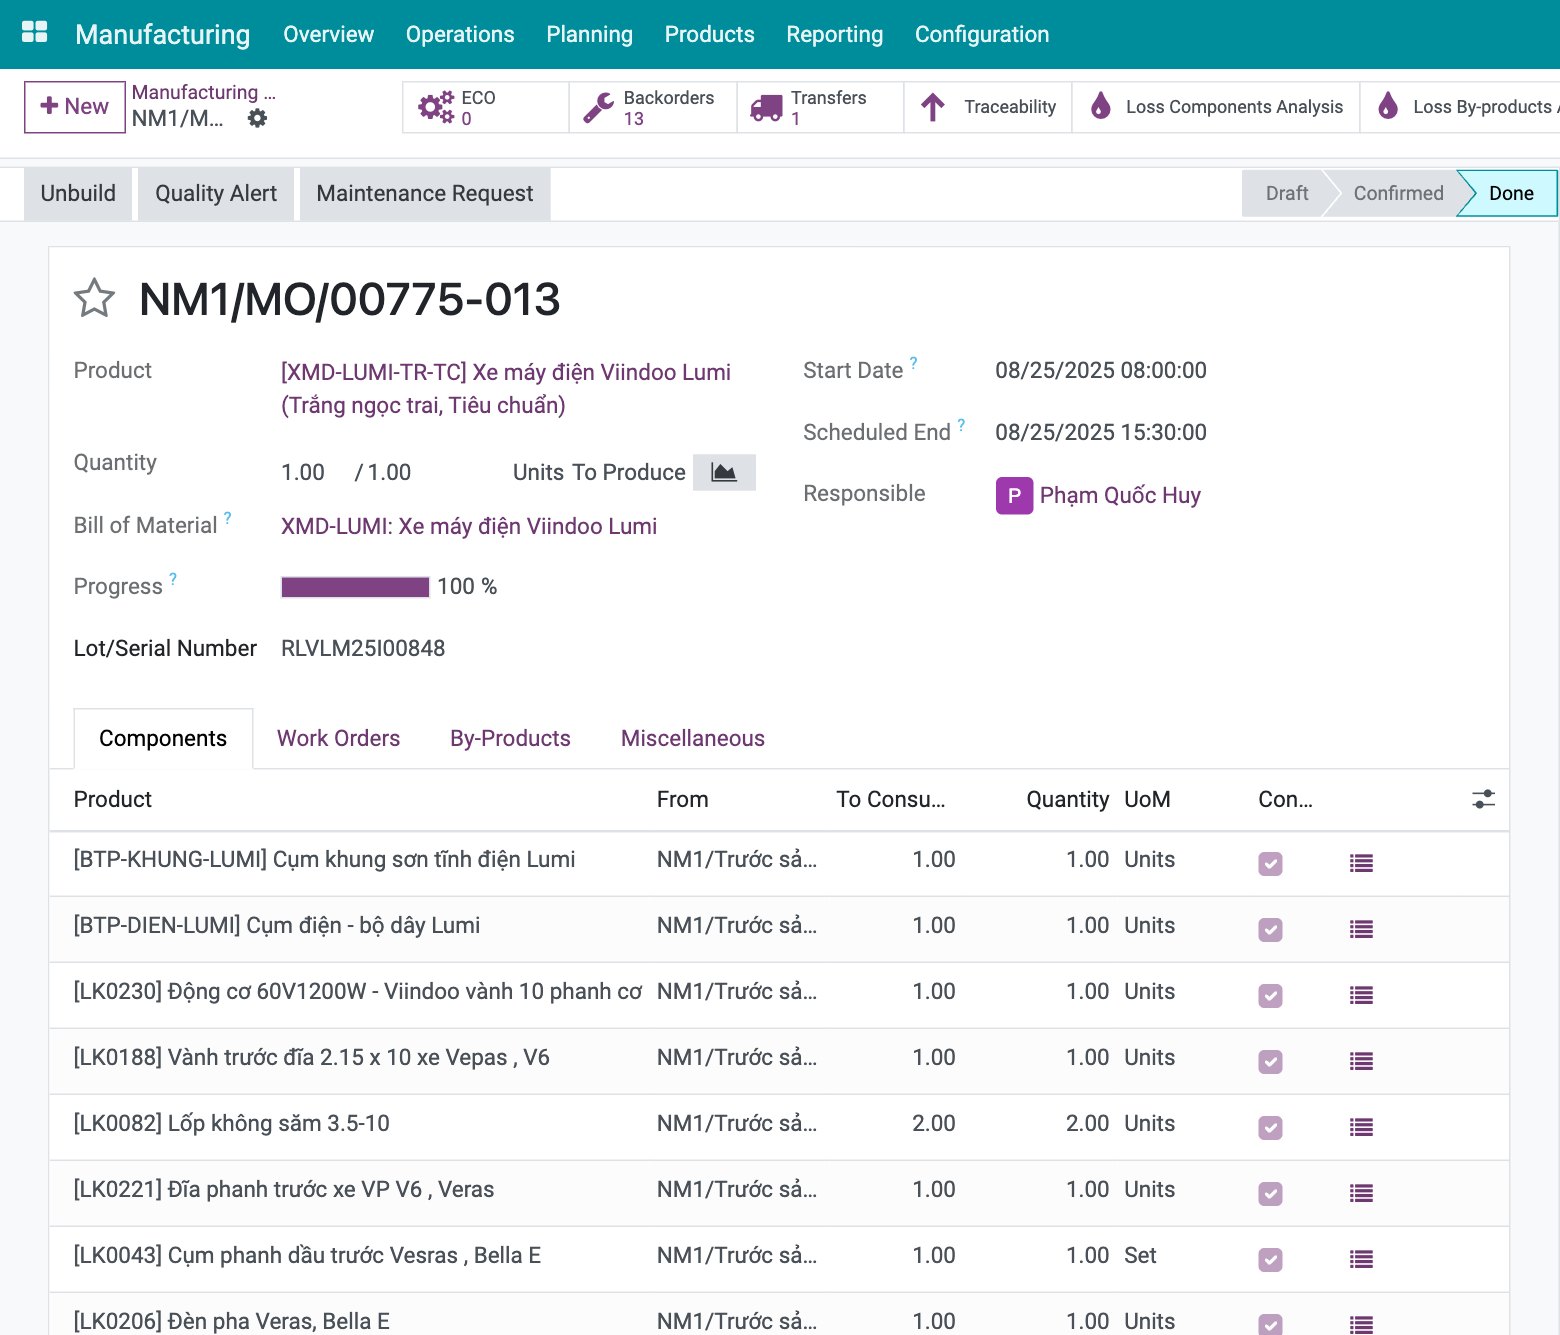
Task: Show forecast chart icon next to Units To Produce
Action: (724, 472)
